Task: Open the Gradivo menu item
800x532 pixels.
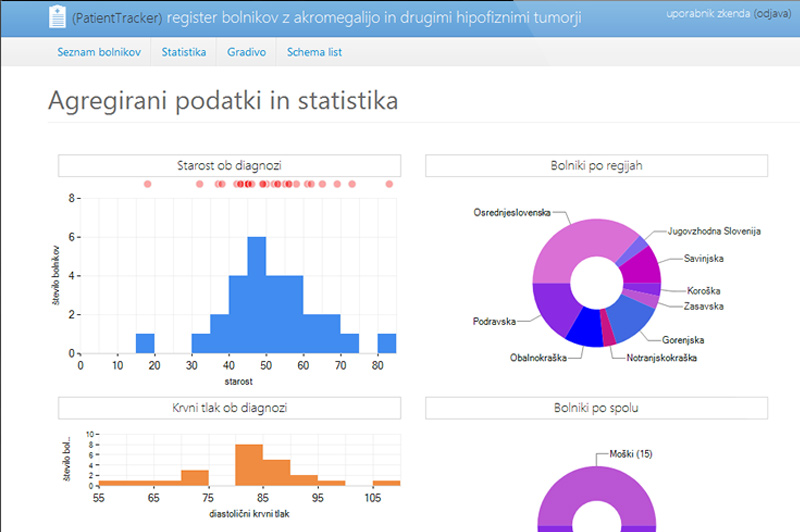Action: [246, 52]
